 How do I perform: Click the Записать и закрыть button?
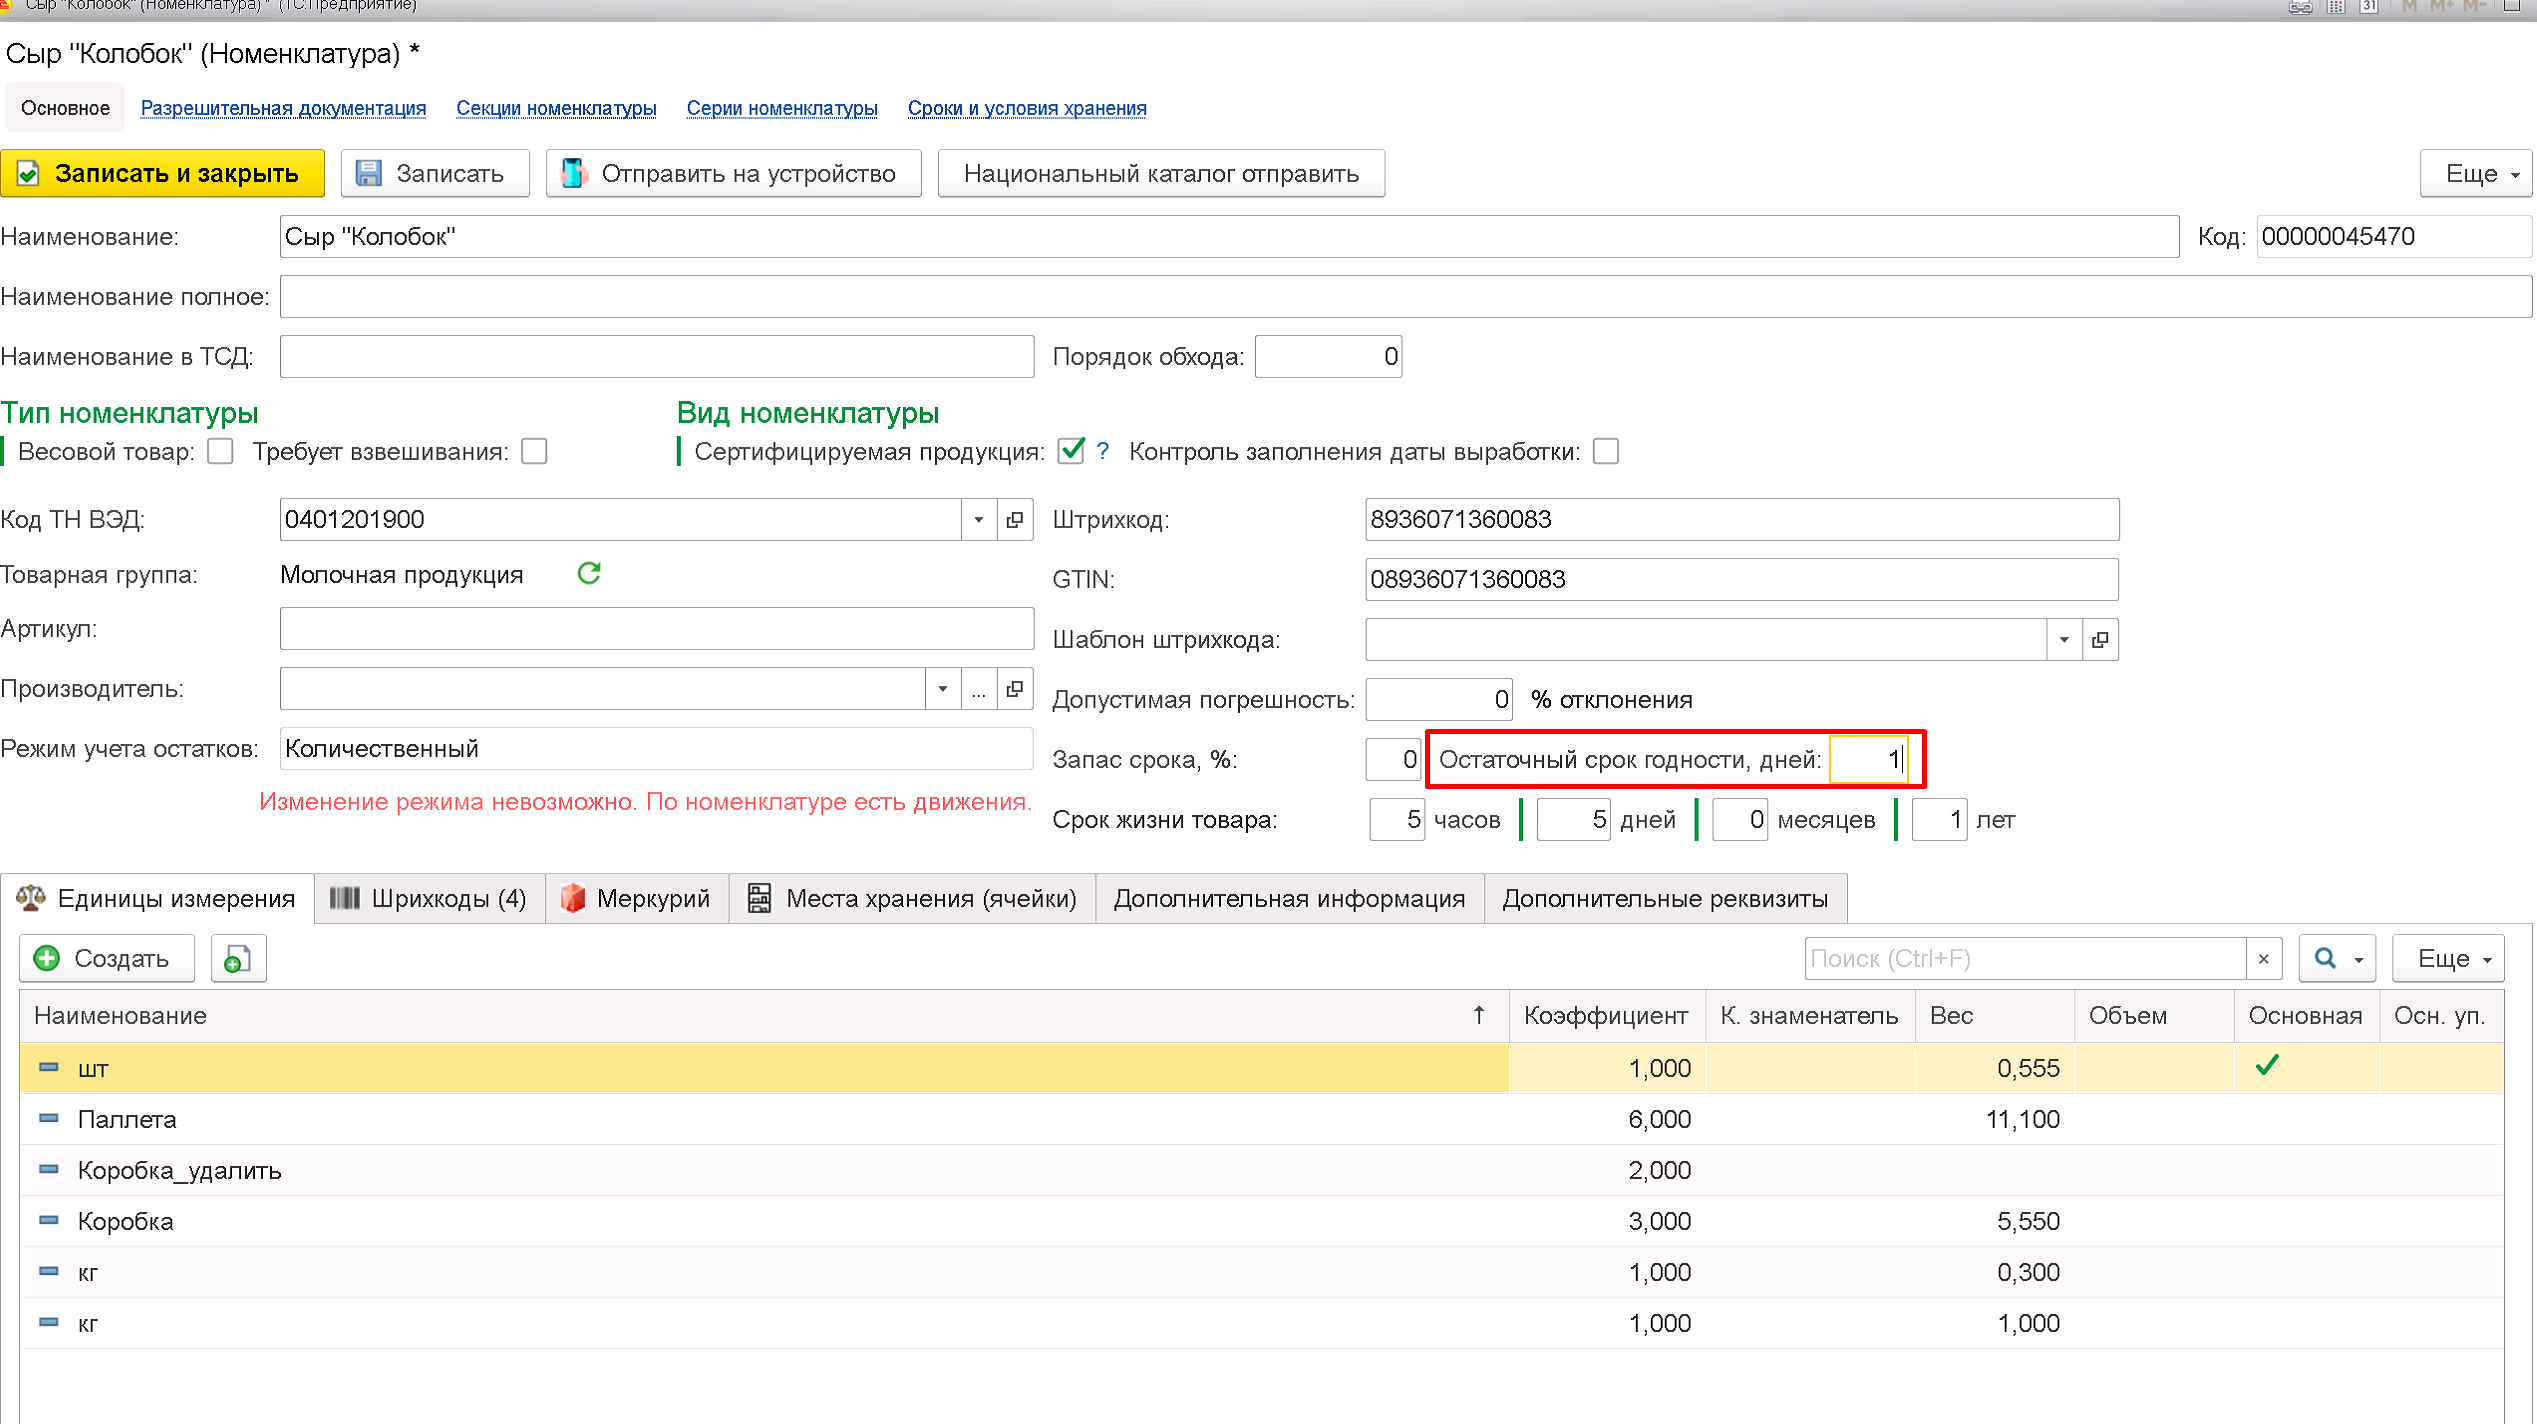163,174
